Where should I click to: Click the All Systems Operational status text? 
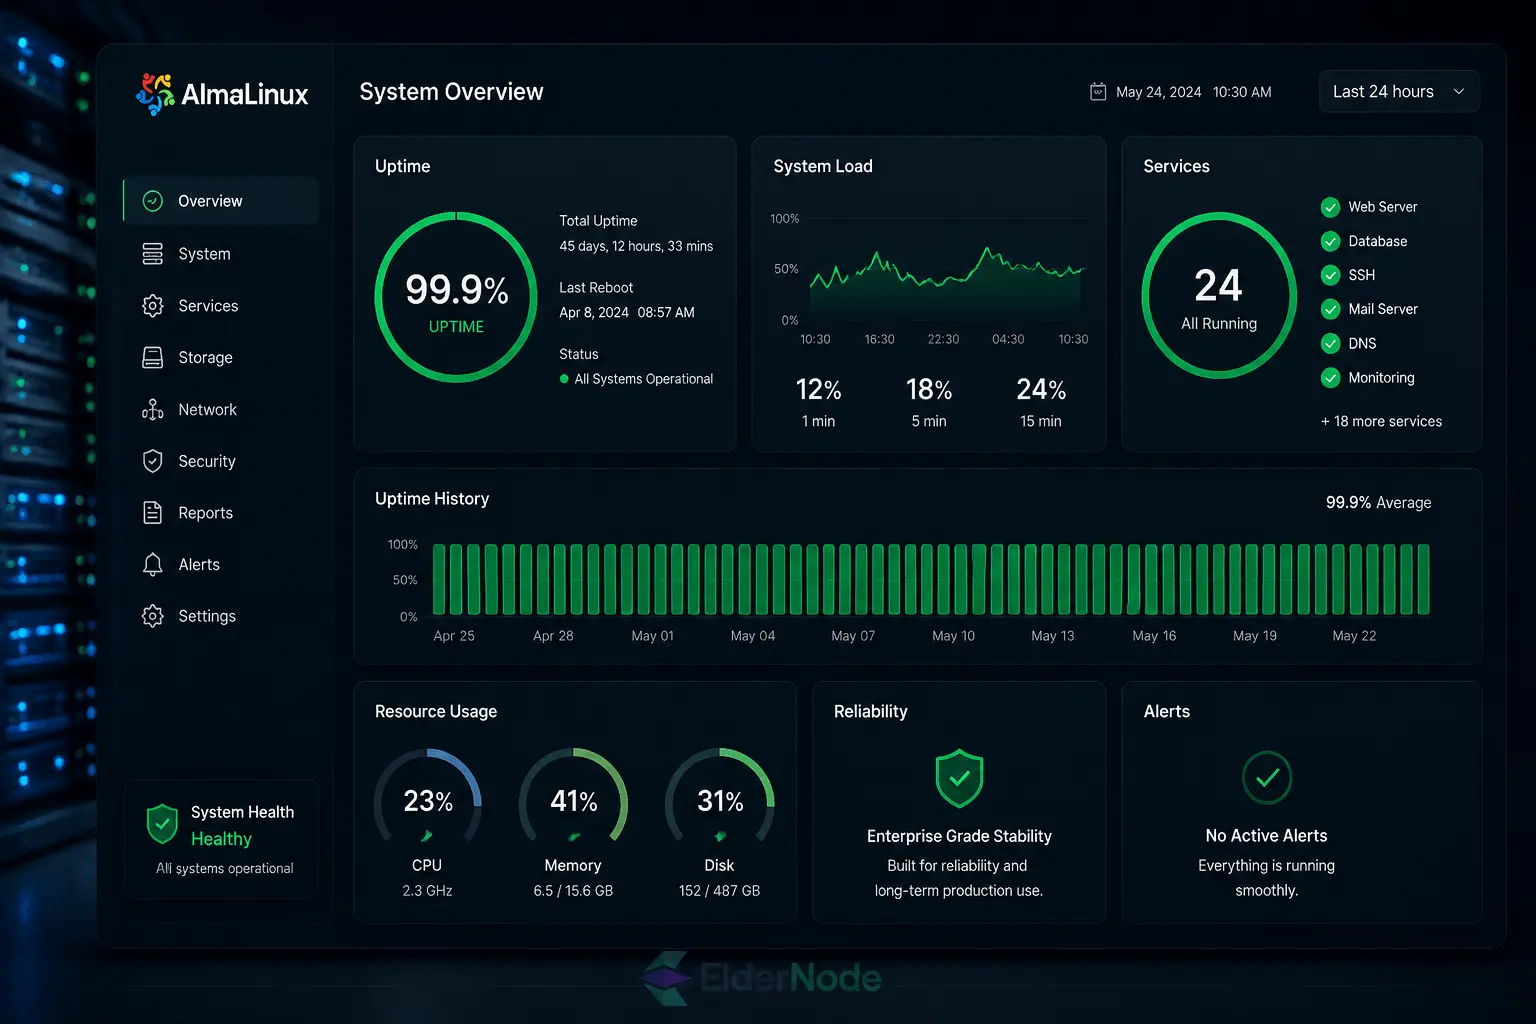pos(643,379)
